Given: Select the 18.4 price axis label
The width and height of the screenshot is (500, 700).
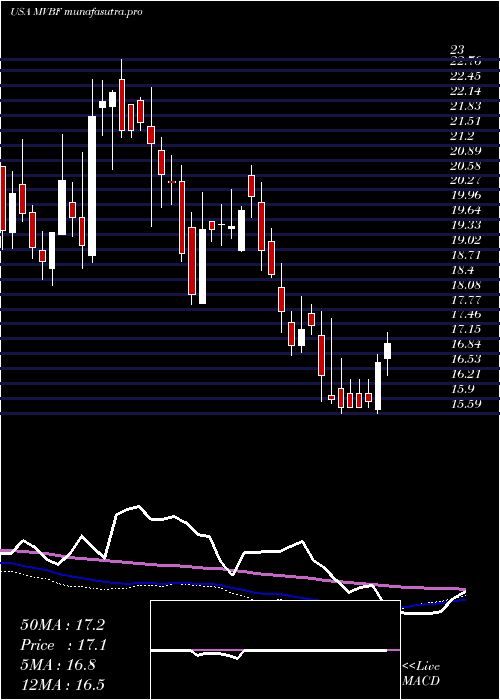Looking at the screenshot, I should (x=462, y=270).
